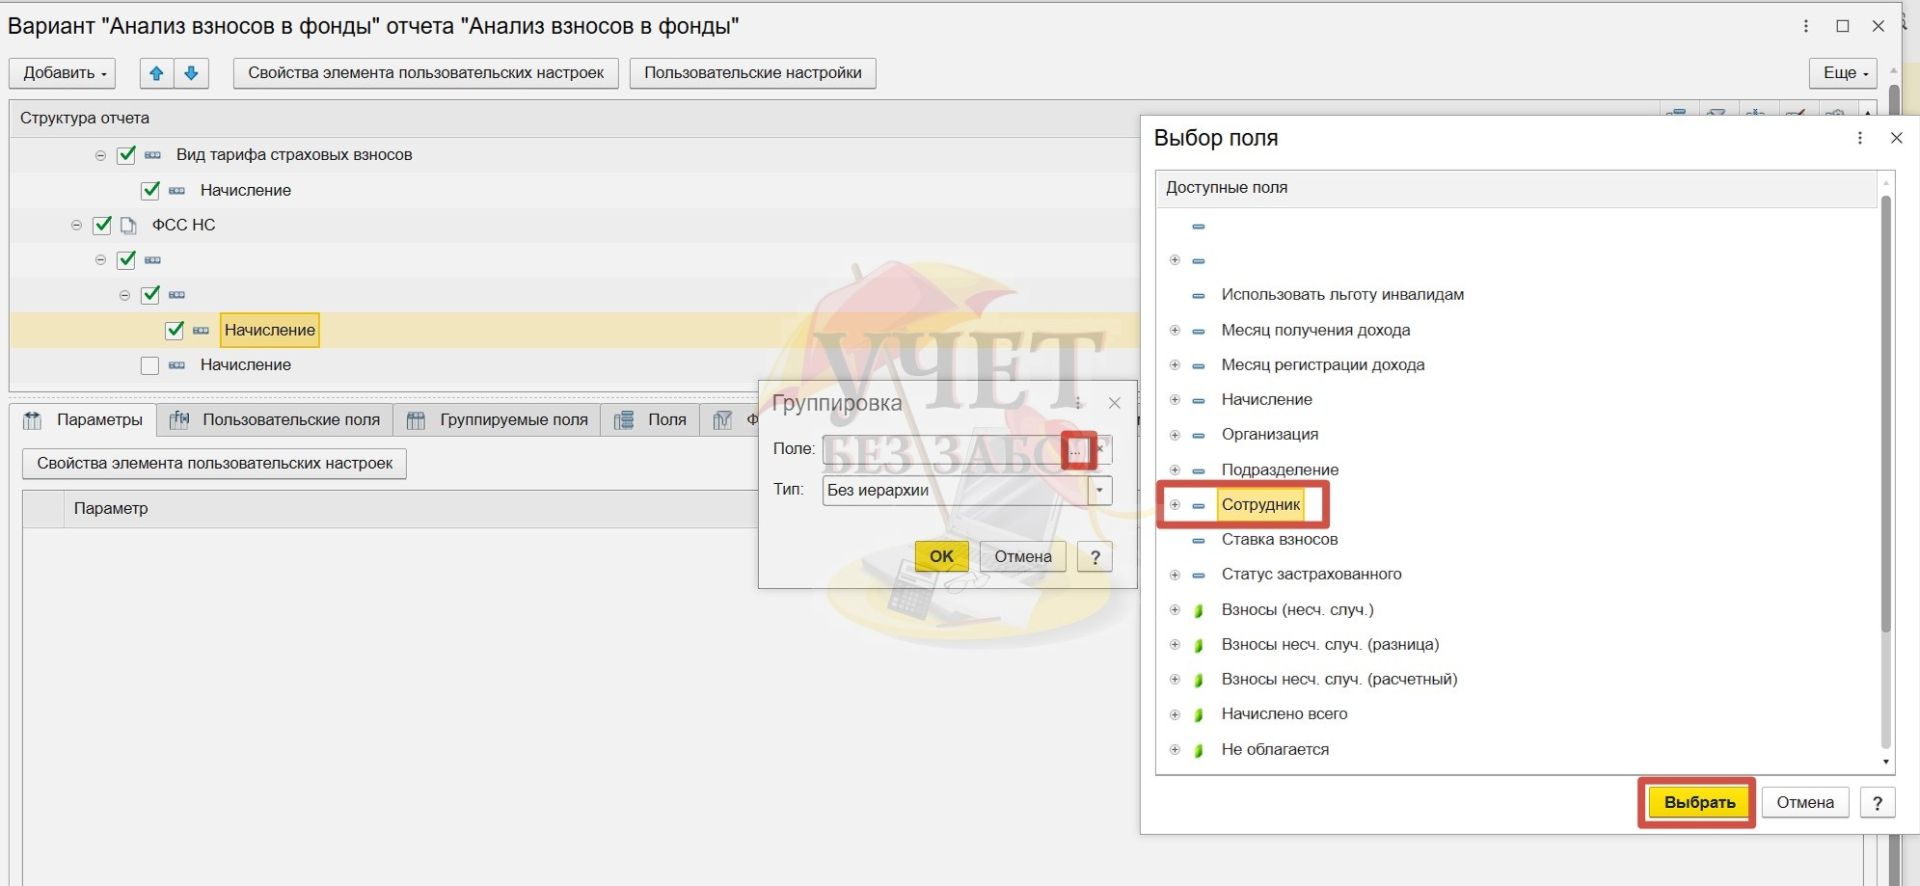
Task: Click the field icon beside Подразделение
Action: point(1198,470)
